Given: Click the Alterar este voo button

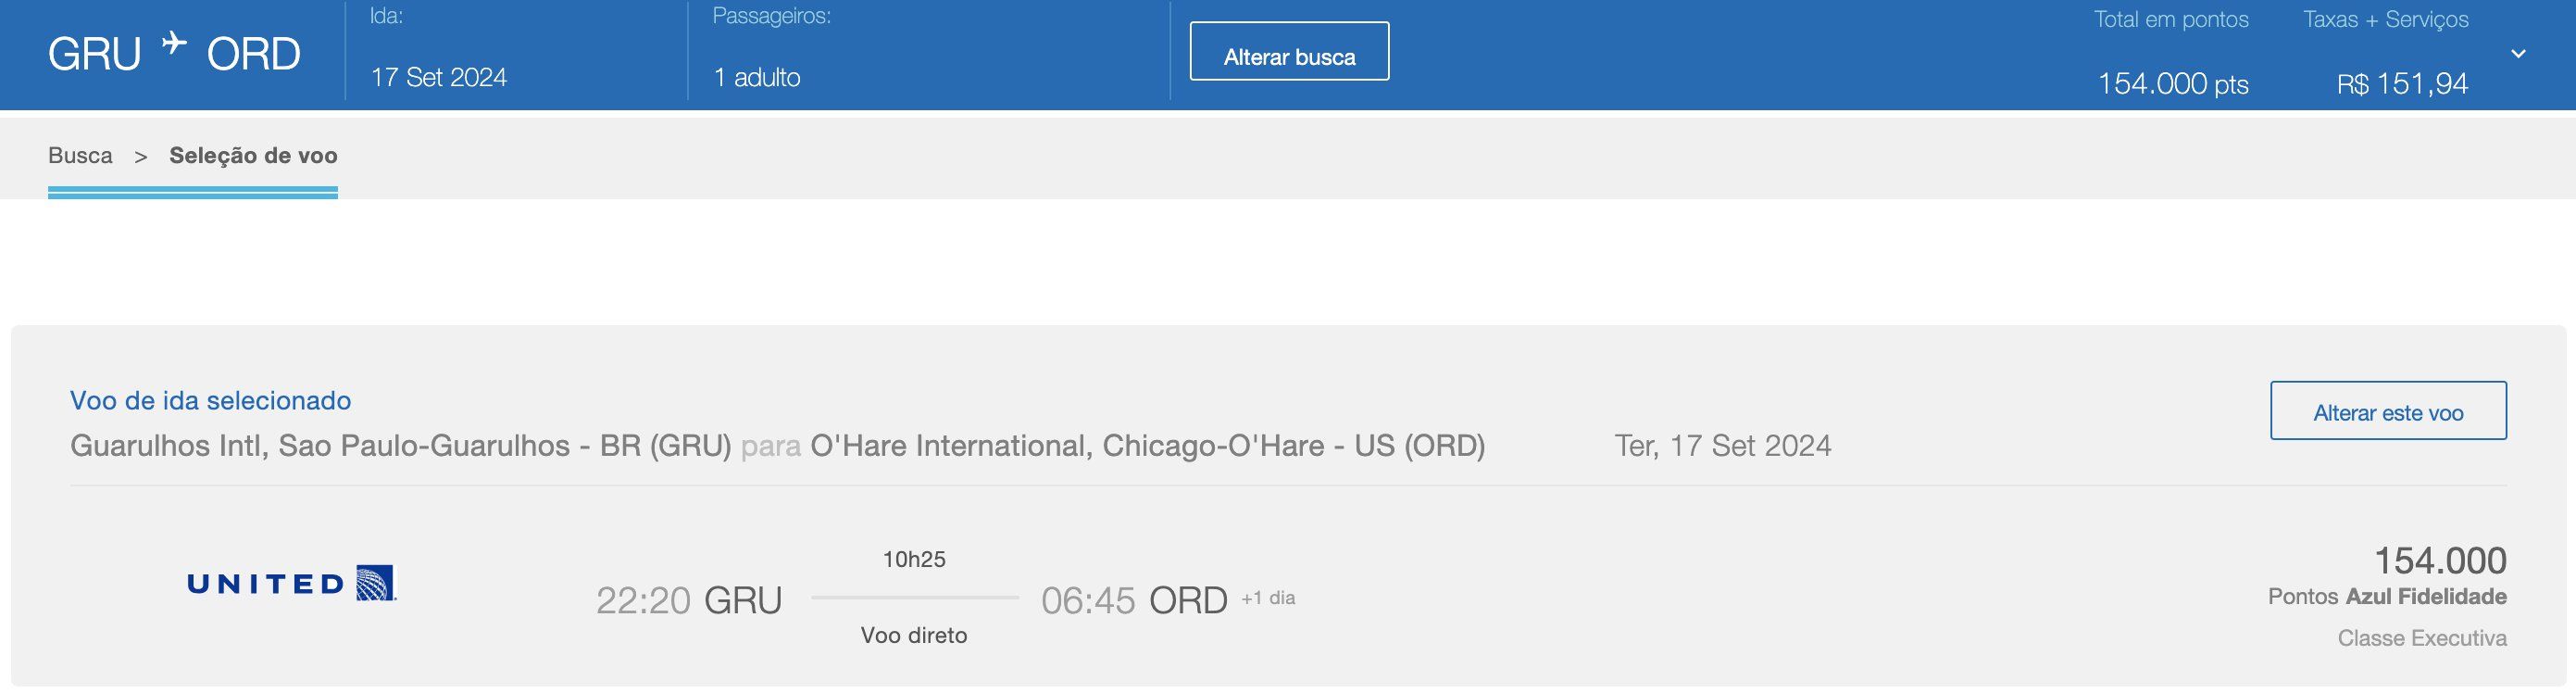Looking at the screenshot, I should pyautogui.click(x=2388, y=410).
